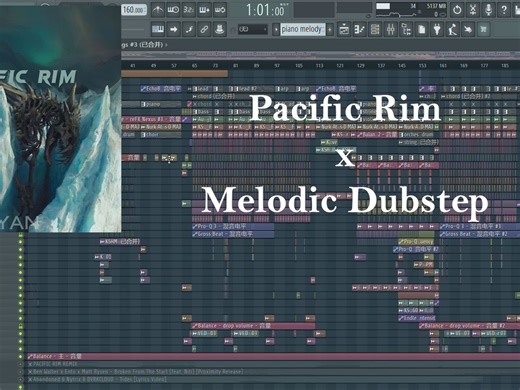Click the scissors snip icon at top right
The width and height of the screenshot is (520, 390).
tap(473, 10)
